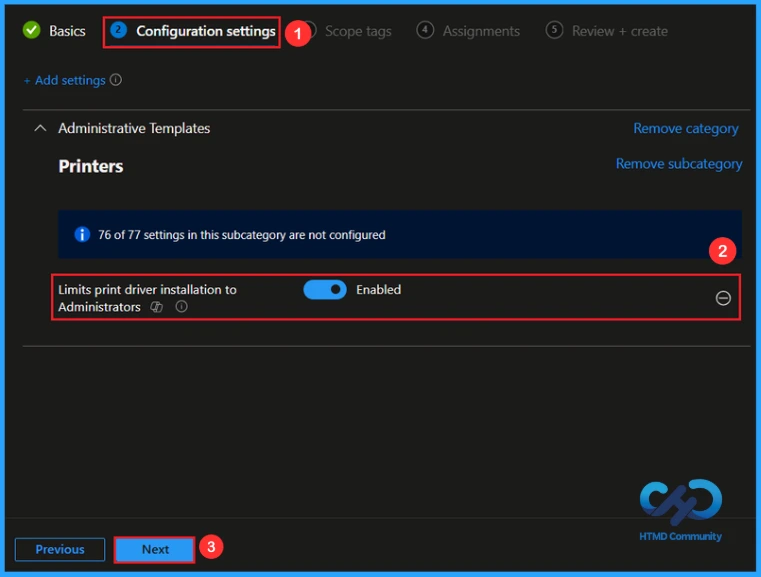761x577 pixels.
Task: Click the Administrative Templates heading text
Action: [134, 129]
